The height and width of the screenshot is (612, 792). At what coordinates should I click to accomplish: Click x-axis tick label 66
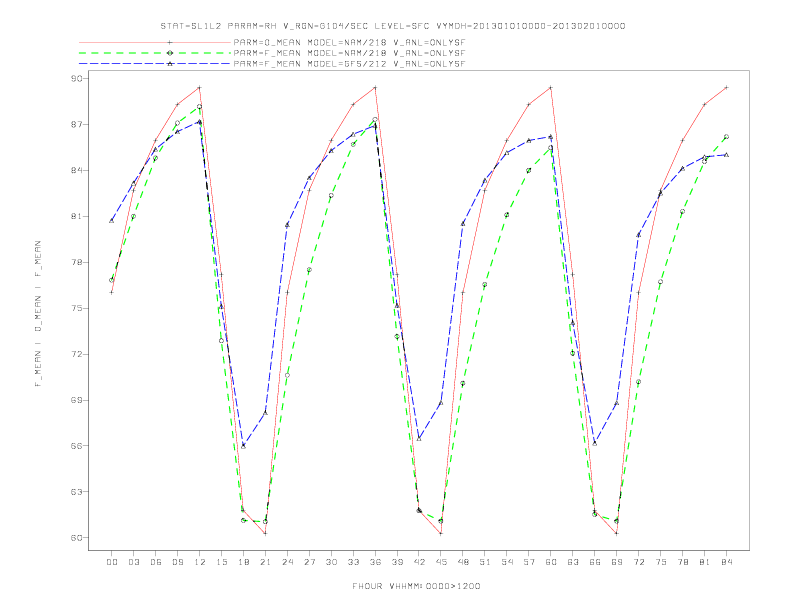click(595, 562)
